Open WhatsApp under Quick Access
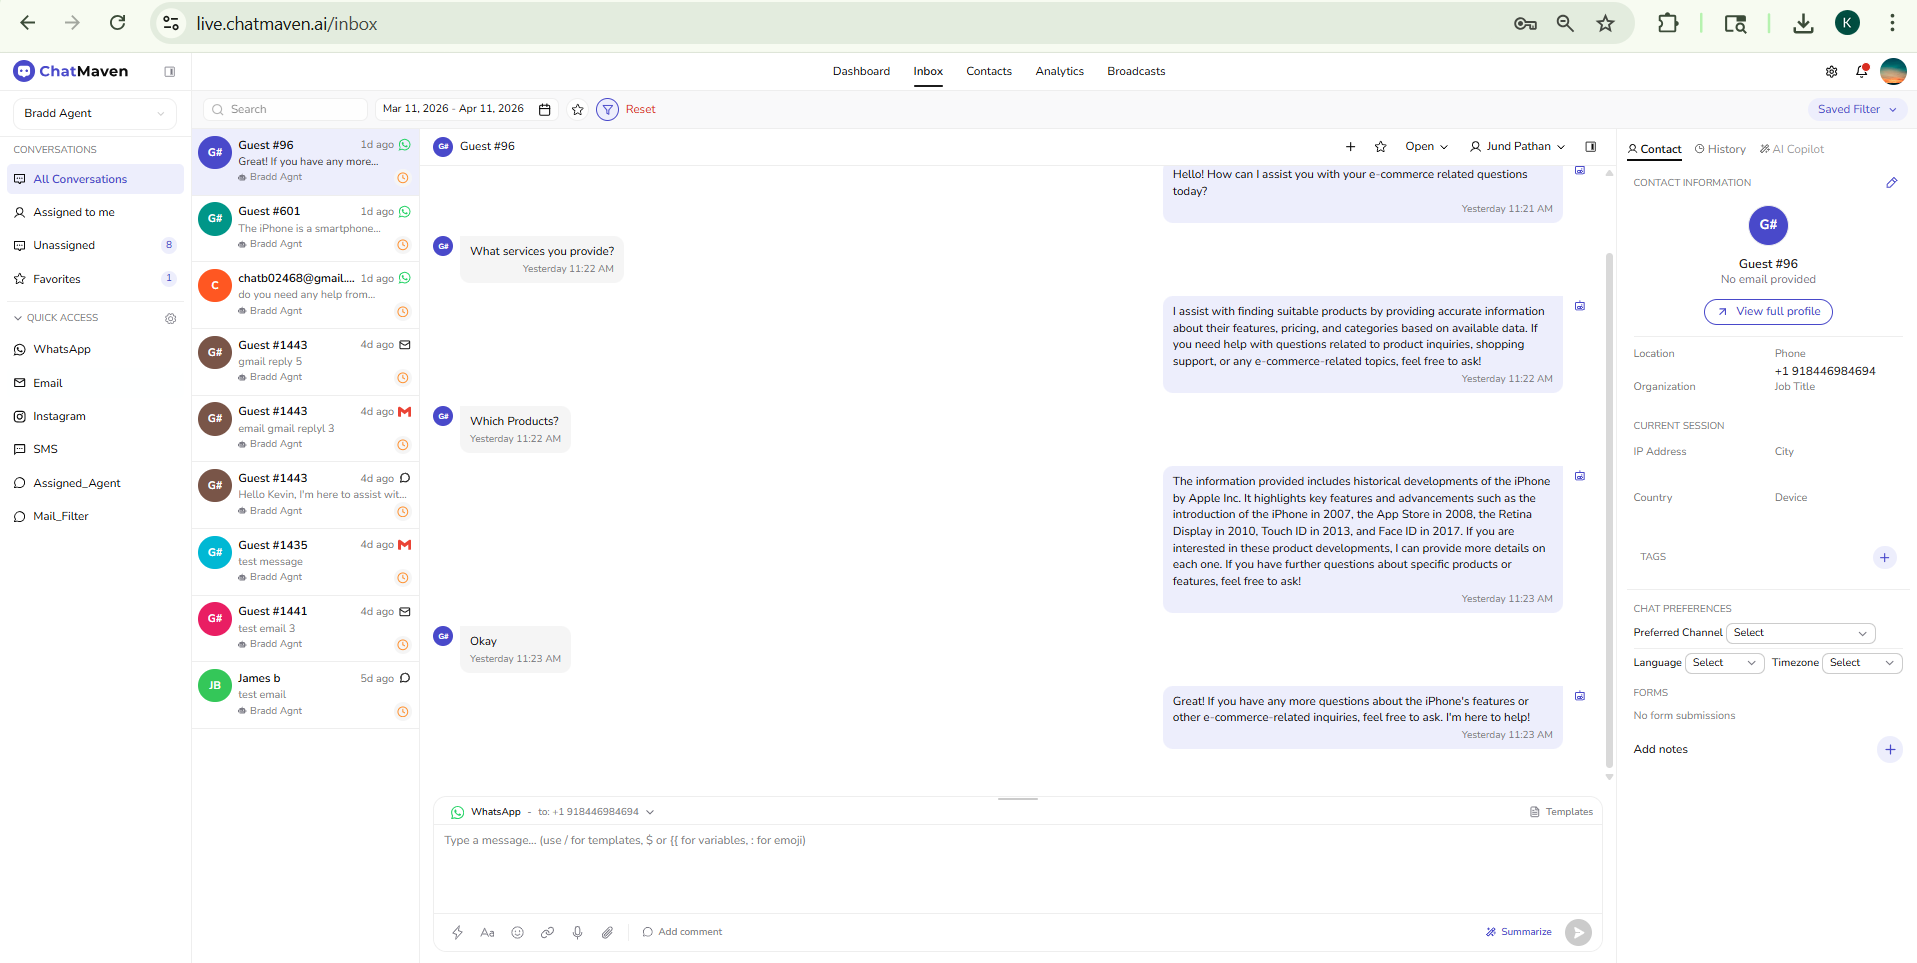Image resolution: width=1917 pixels, height=963 pixels. pyautogui.click(x=60, y=349)
